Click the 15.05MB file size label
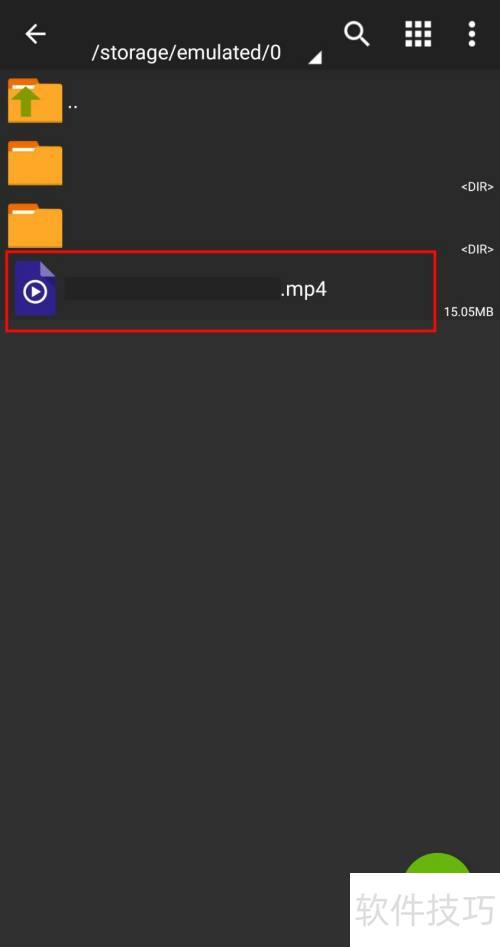The height and width of the screenshot is (947, 500). click(x=469, y=312)
